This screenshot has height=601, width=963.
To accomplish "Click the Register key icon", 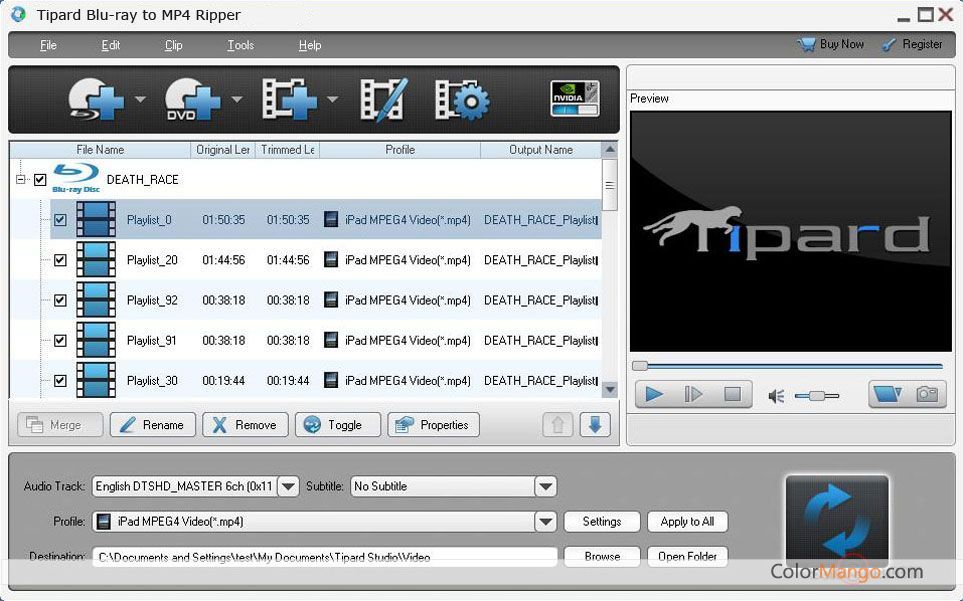I will pyautogui.click(x=889, y=44).
